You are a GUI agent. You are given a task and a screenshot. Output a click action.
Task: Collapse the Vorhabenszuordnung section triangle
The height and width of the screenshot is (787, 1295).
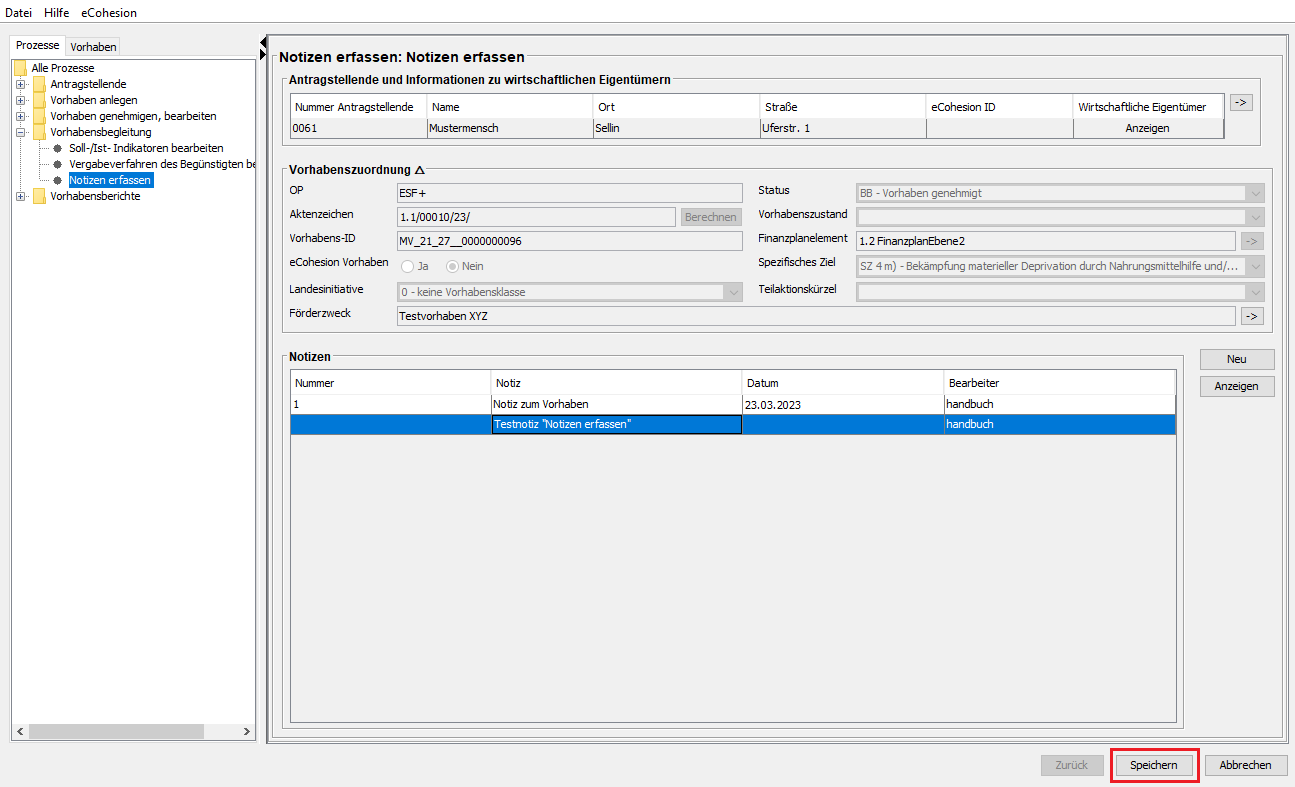point(420,170)
